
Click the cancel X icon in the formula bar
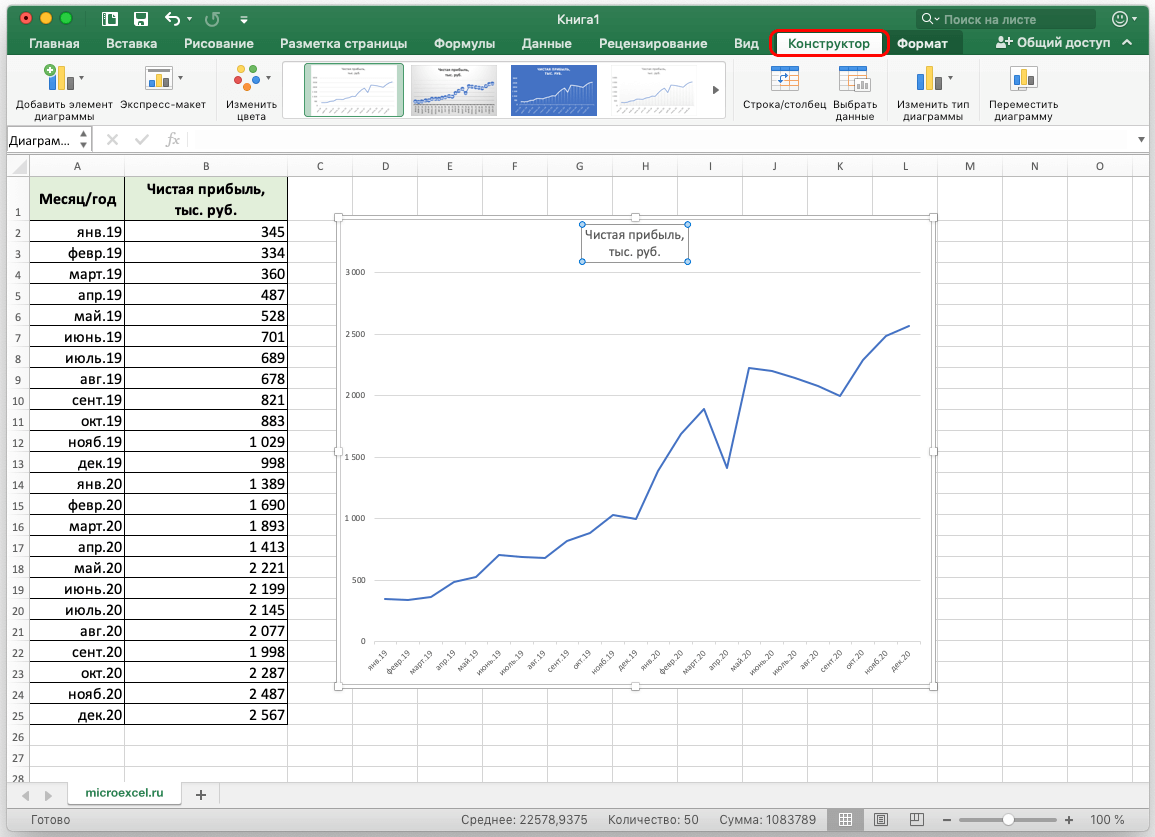point(112,139)
